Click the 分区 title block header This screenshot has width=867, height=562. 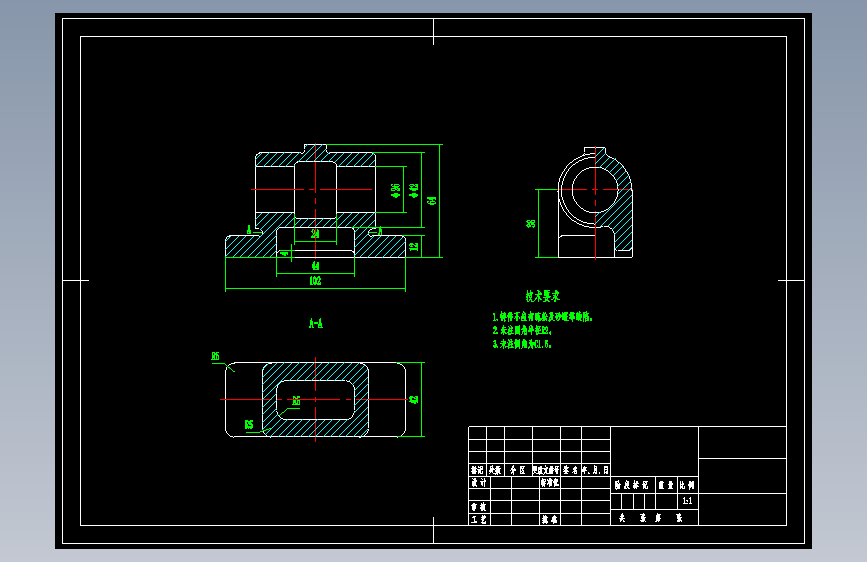(x=518, y=470)
